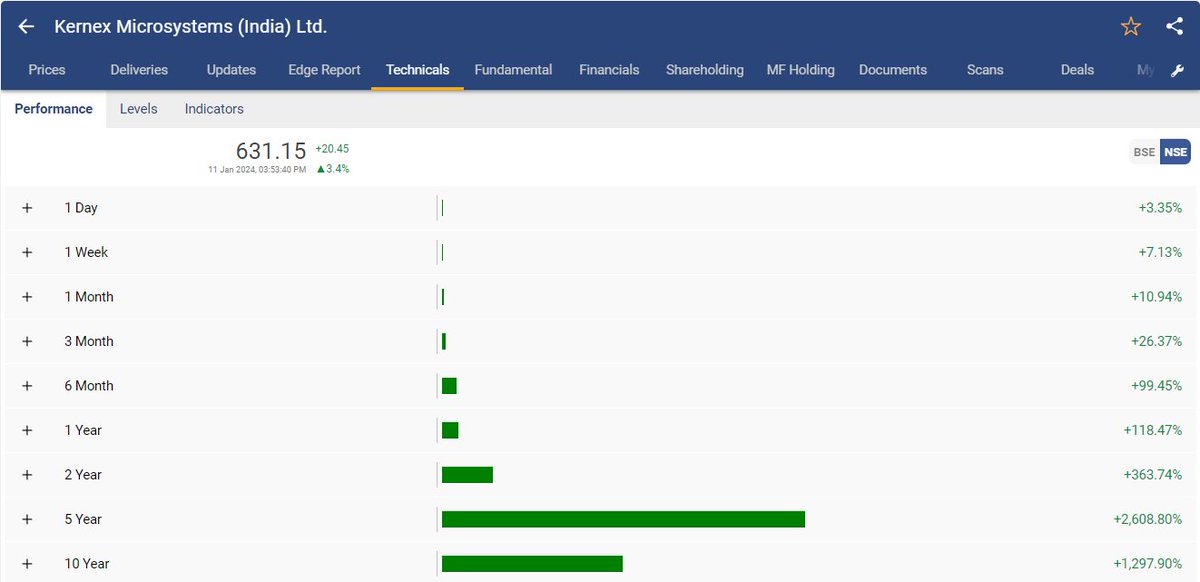1200x582 pixels.
Task: Click the 5 Year green performance bar
Action: coord(623,519)
